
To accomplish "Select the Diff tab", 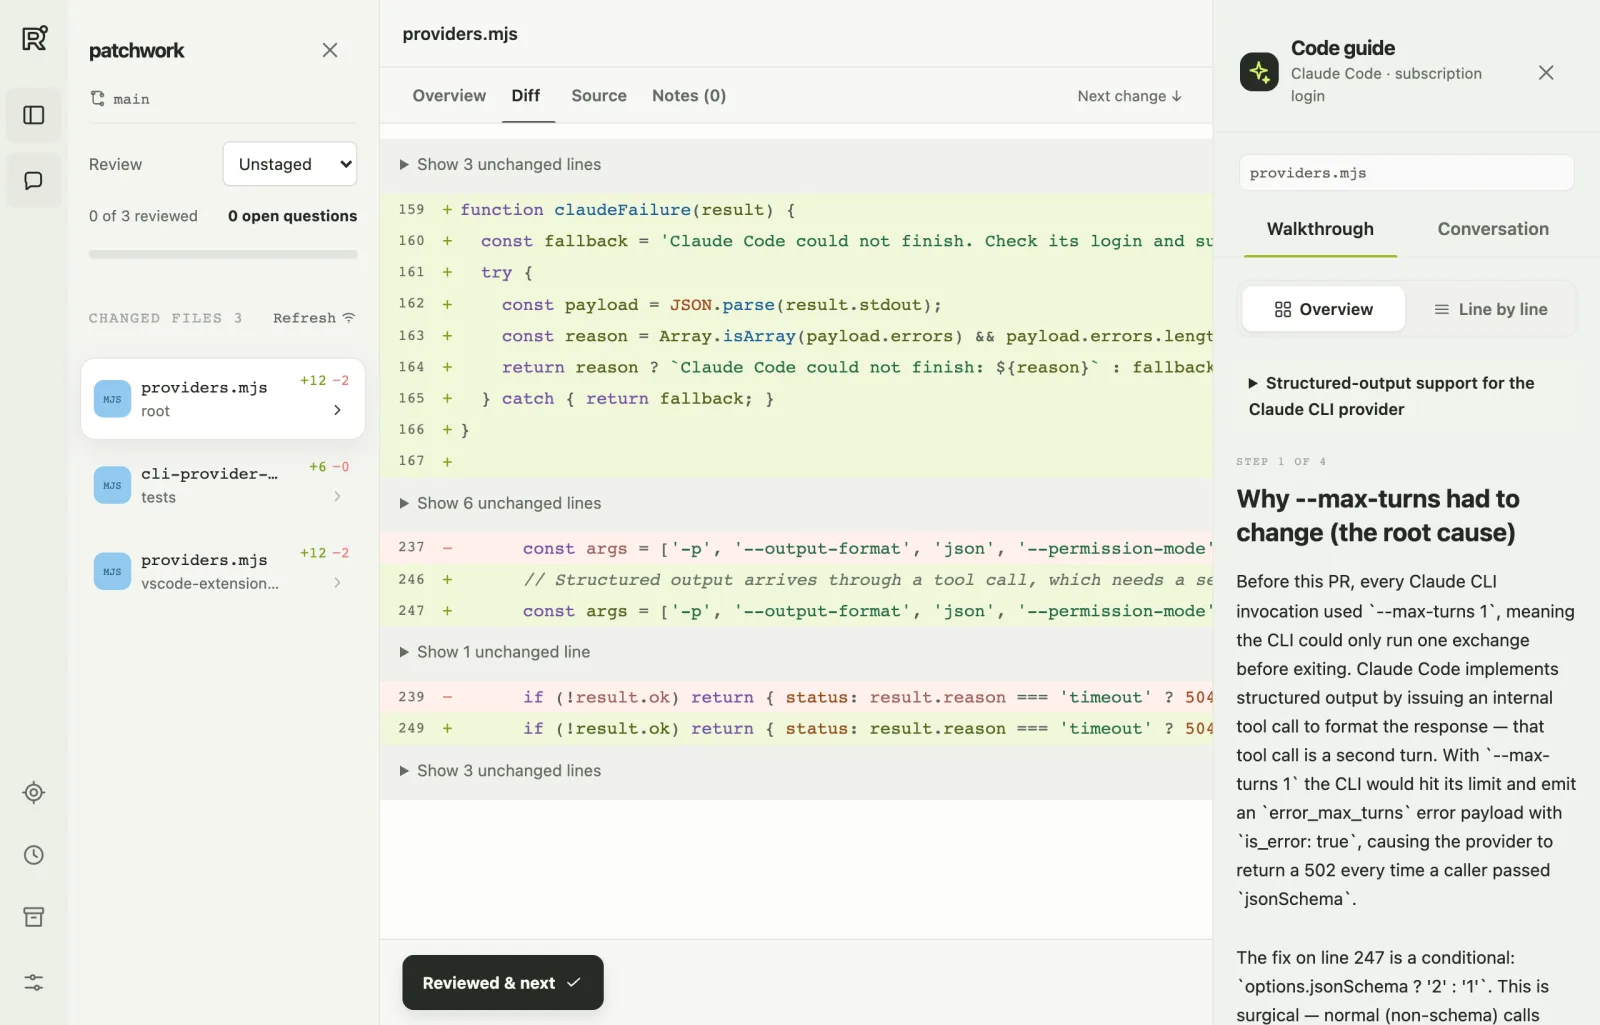I will pos(526,96).
